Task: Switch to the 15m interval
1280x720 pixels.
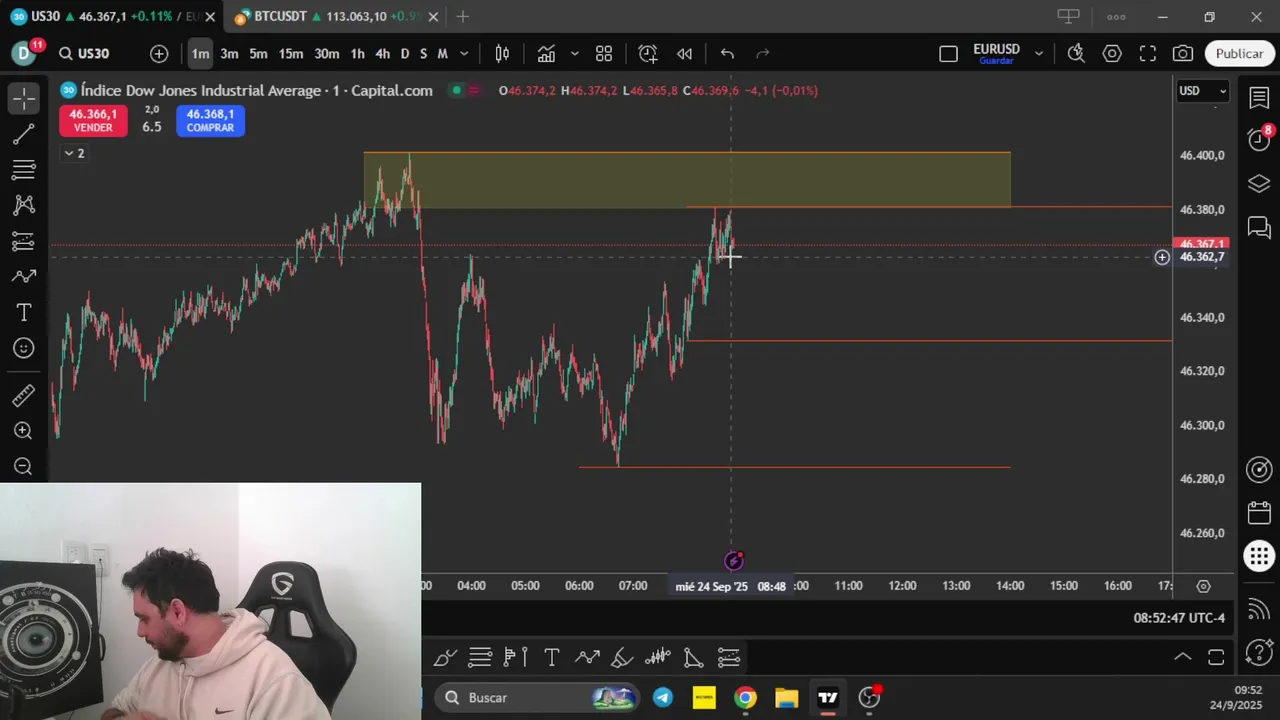Action: click(291, 54)
